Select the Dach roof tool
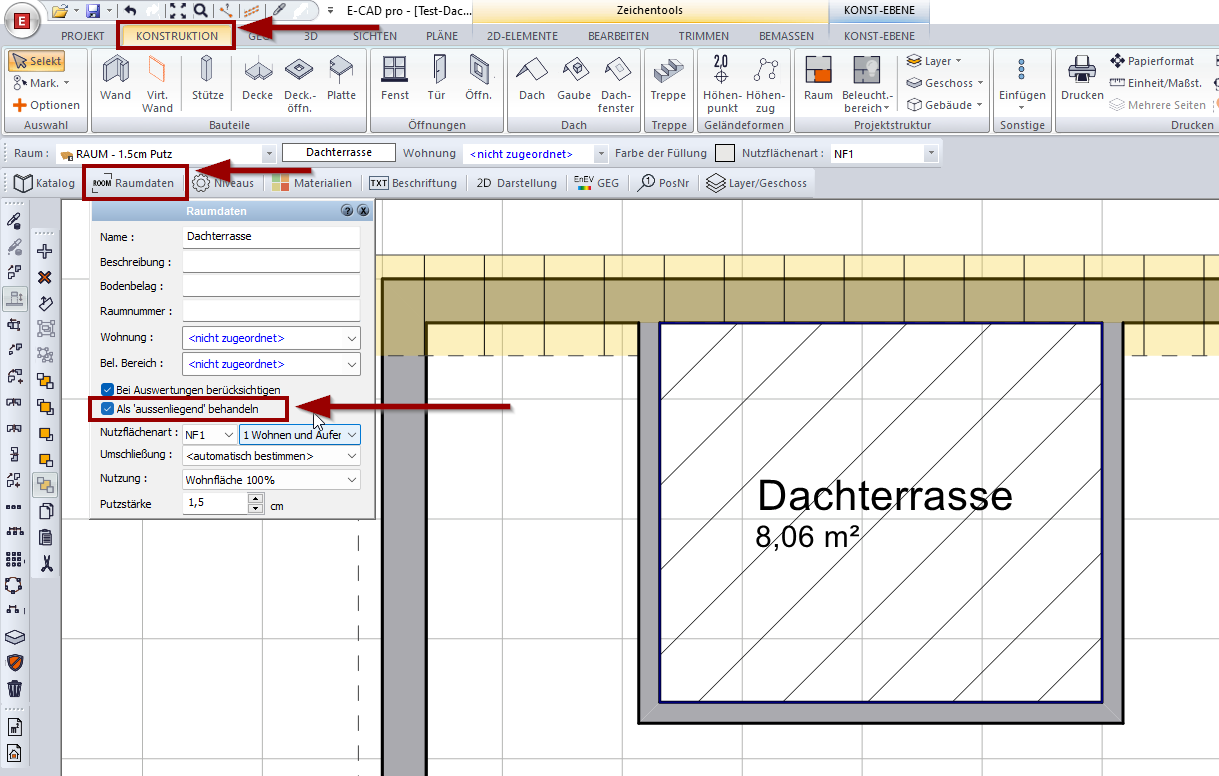The width and height of the screenshot is (1219, 776). point(532,78)
